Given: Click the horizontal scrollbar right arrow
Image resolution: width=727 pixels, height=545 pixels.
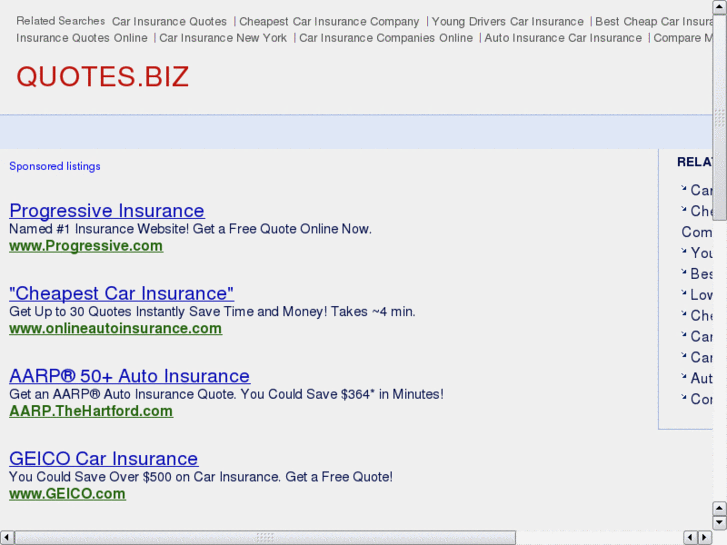Looking at the screenshot, I should (705, 538).
